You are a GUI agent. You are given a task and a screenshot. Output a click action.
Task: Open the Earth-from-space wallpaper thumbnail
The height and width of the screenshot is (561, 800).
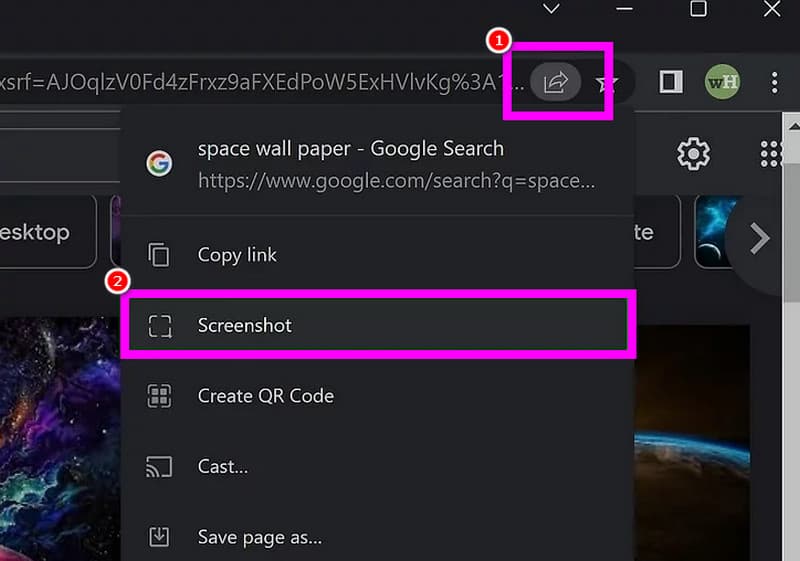point(692,443)
